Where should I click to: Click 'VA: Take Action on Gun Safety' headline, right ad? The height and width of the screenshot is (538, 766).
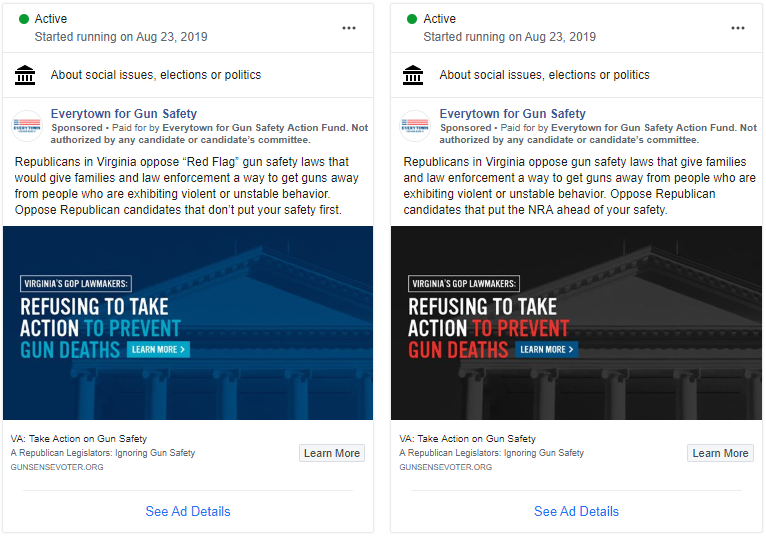[x=468, y=438]
